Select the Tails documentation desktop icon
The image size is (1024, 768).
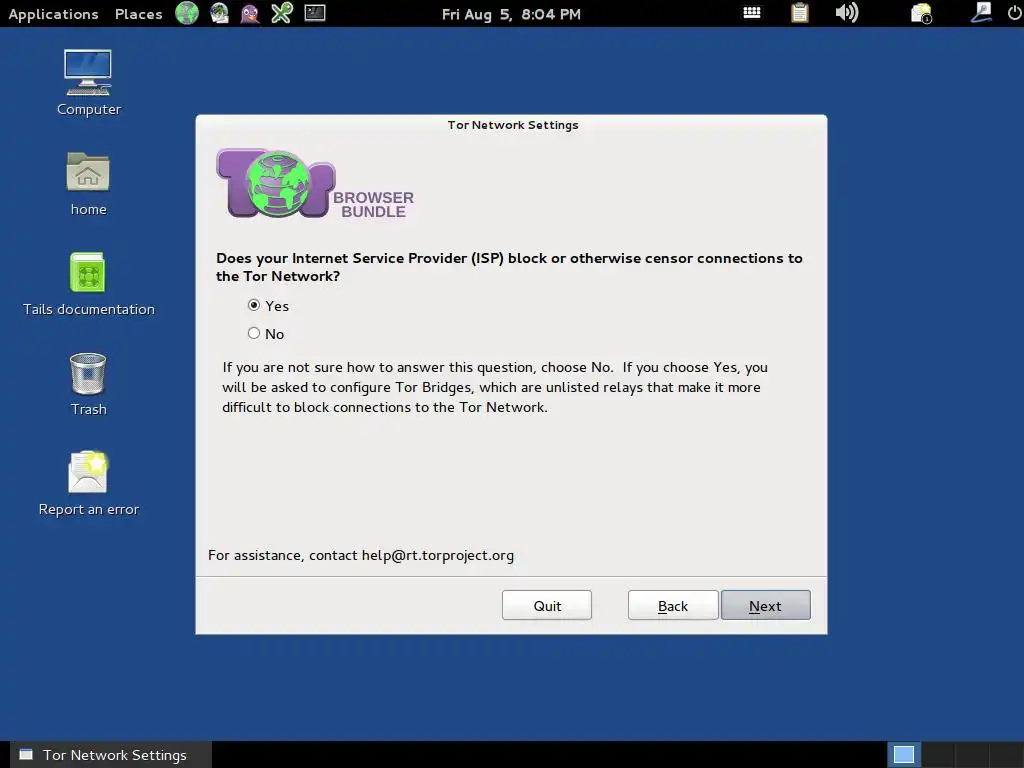coord(88,285)
